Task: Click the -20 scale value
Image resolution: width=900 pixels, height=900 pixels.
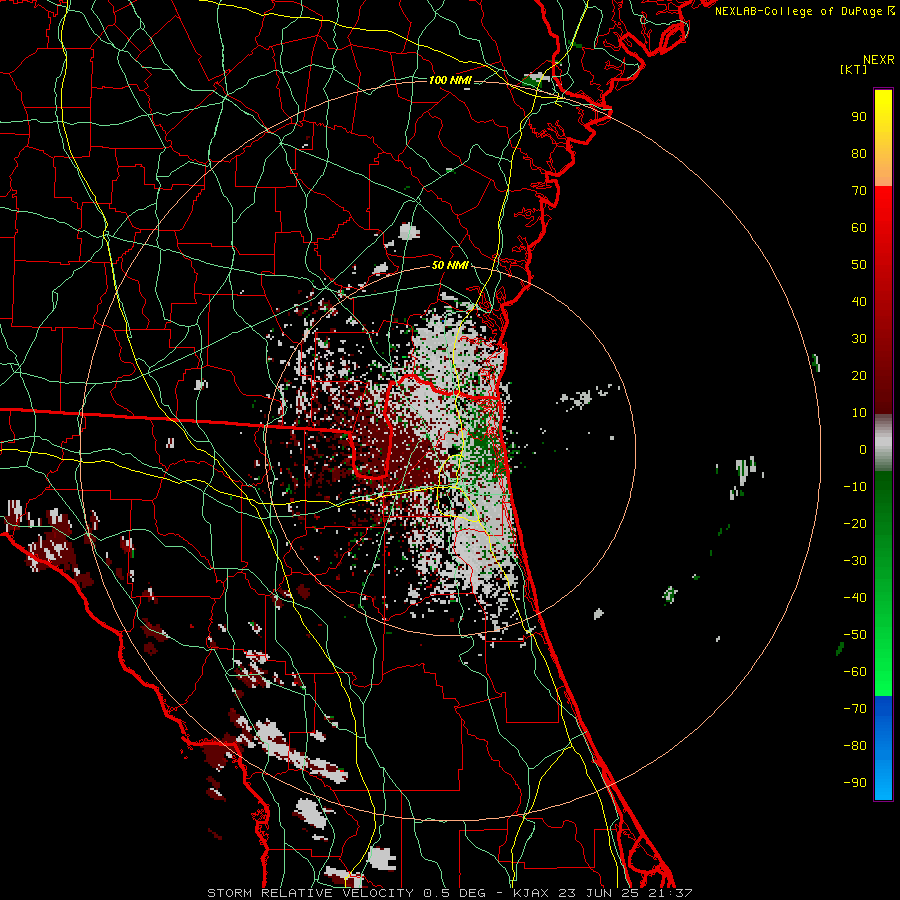Action: click(x=855, y=523)
